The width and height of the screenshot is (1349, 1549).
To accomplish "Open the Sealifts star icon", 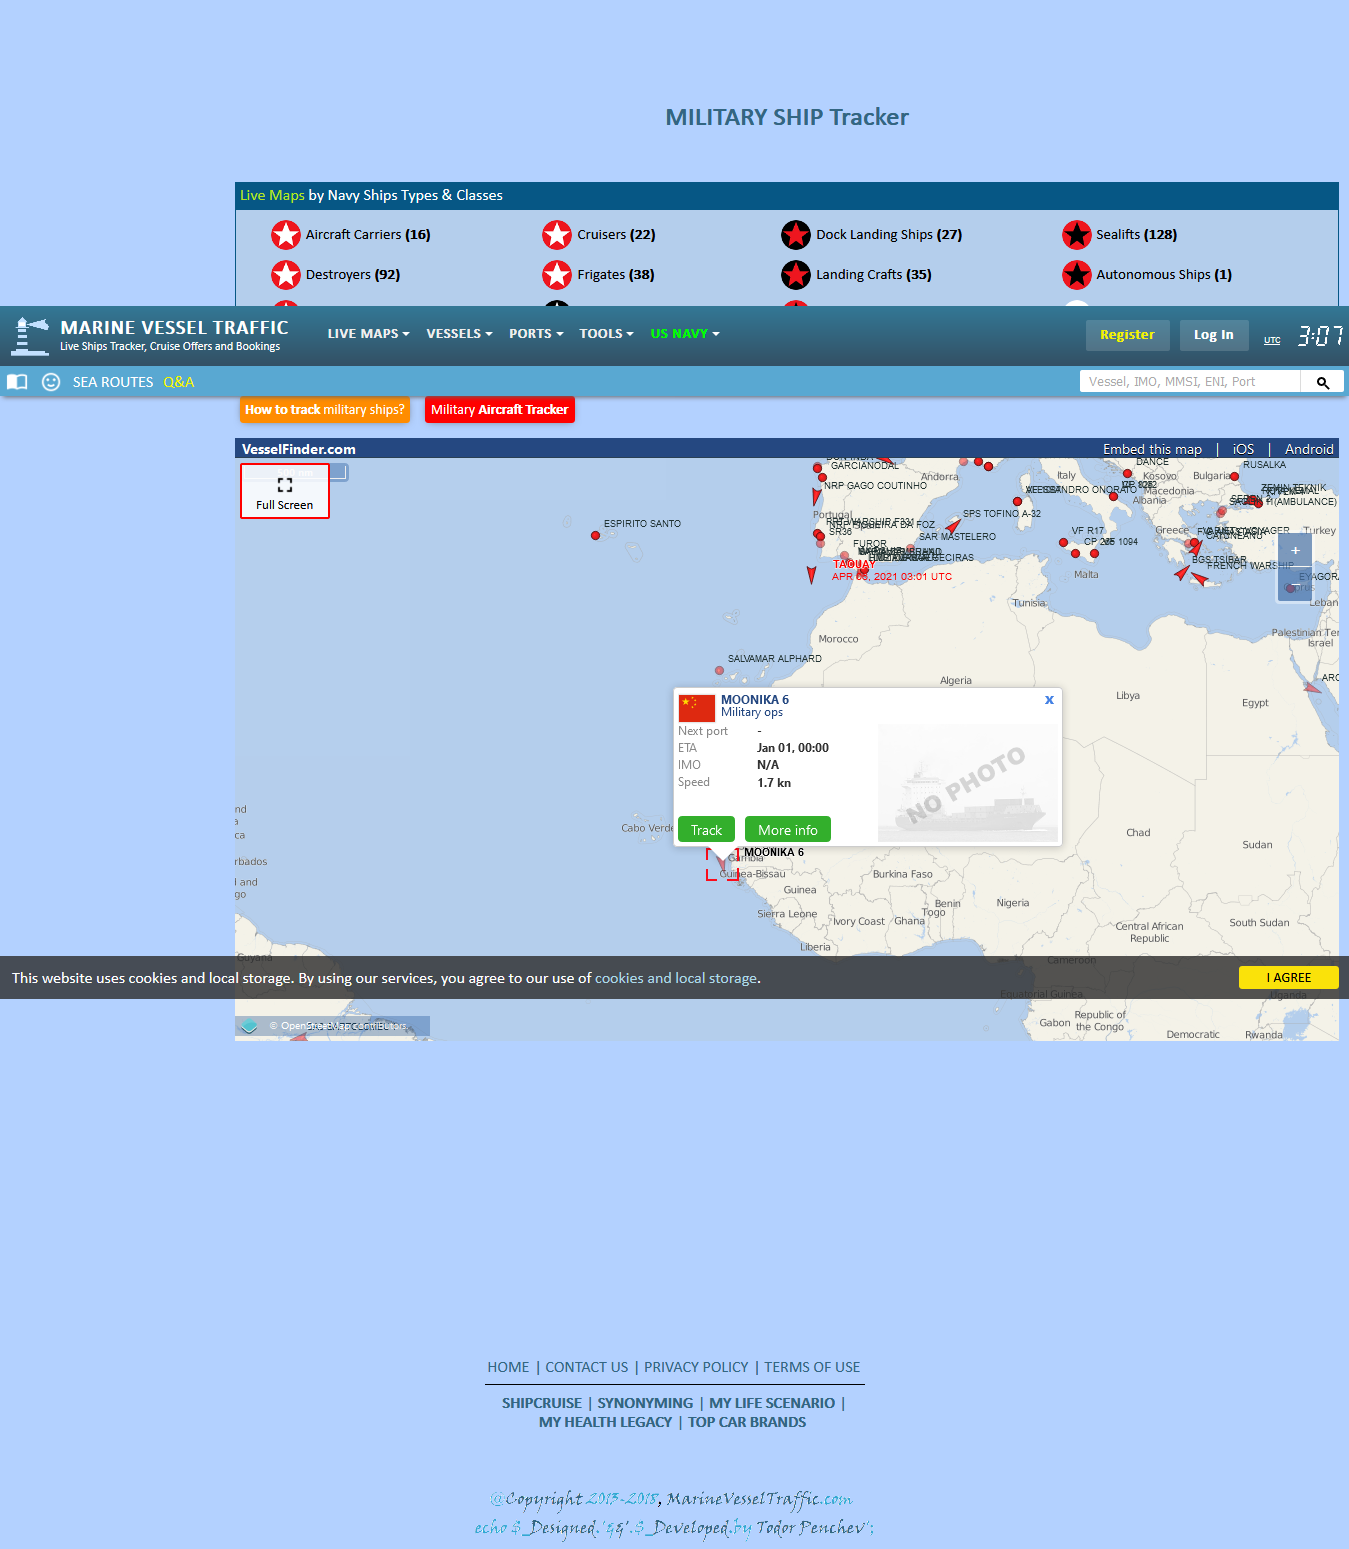I will (x=1077, y=235).
